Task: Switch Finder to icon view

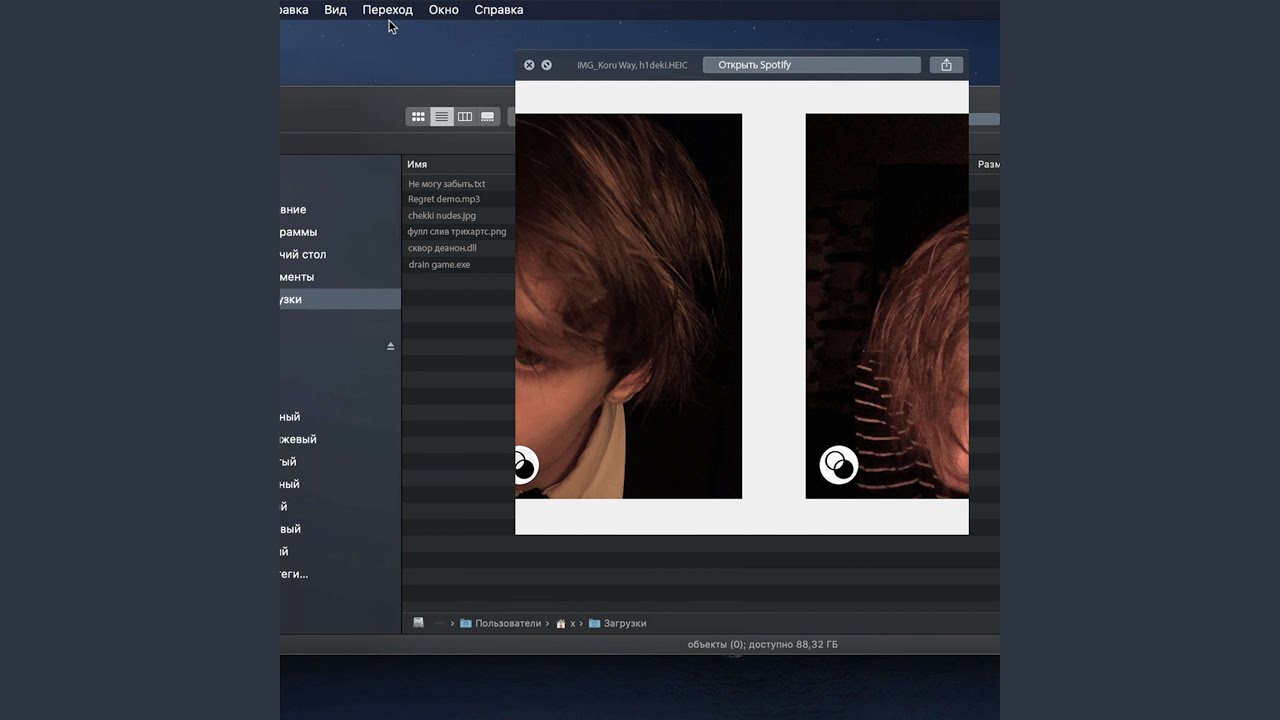Action: click(418, 117)
